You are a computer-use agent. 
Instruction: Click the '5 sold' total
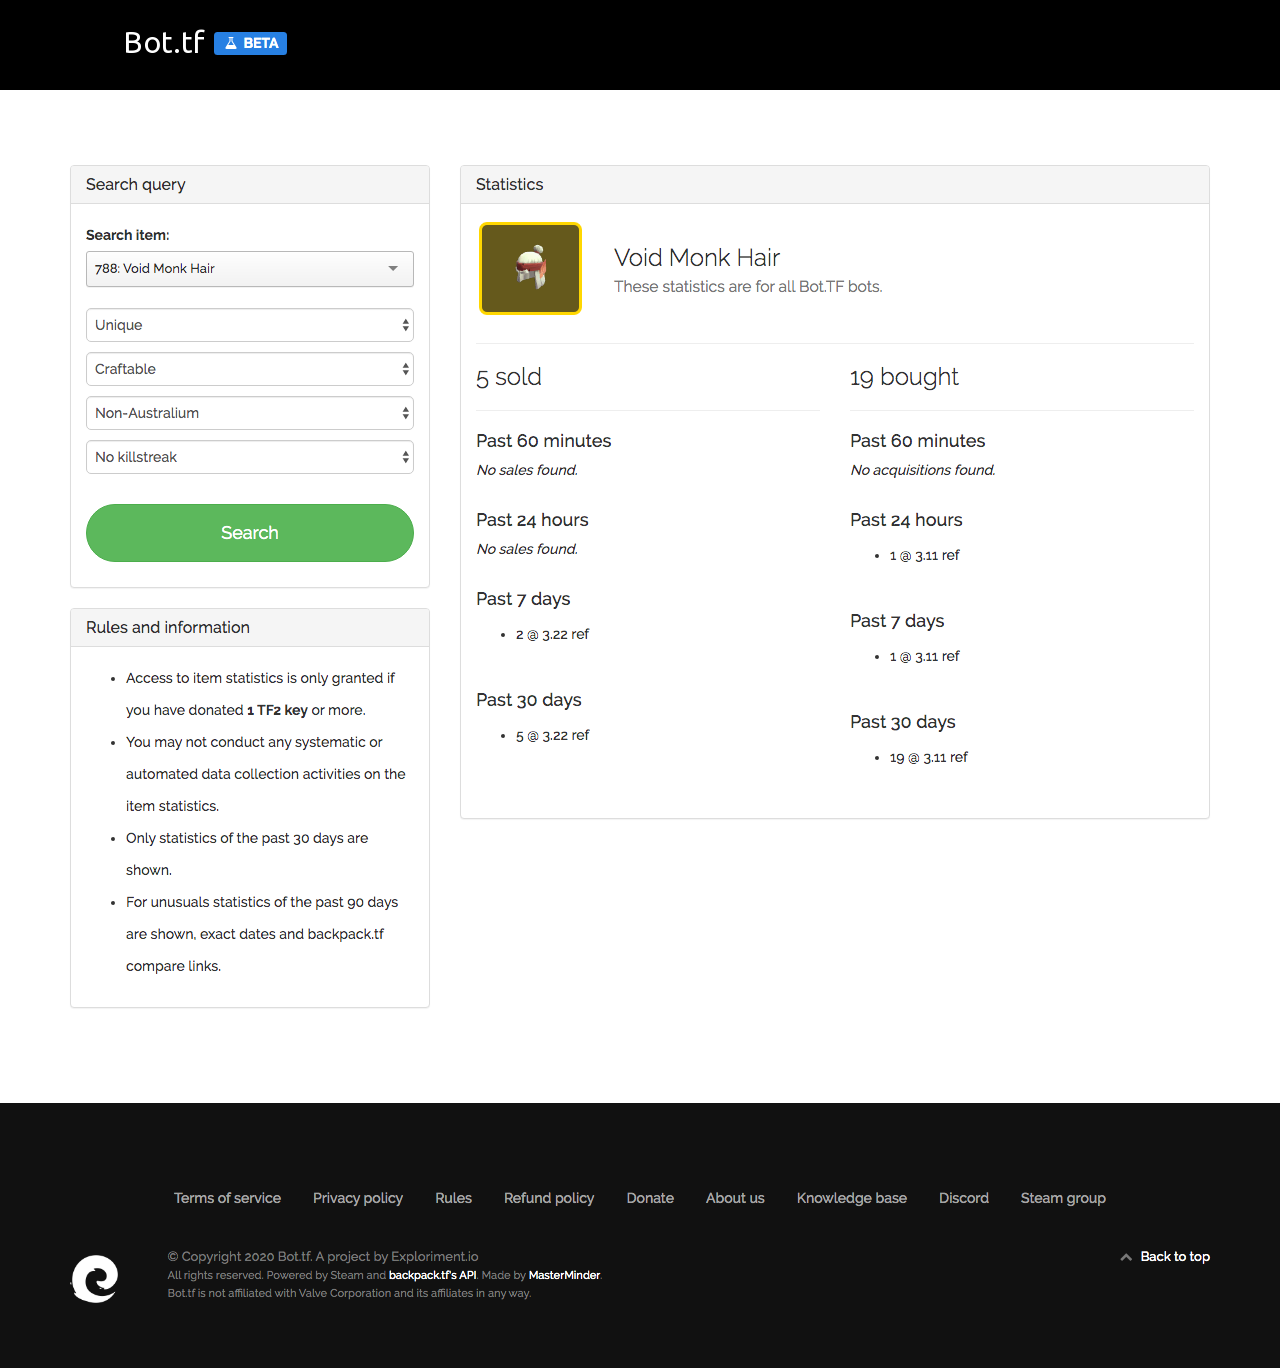(x=509, y=377)
